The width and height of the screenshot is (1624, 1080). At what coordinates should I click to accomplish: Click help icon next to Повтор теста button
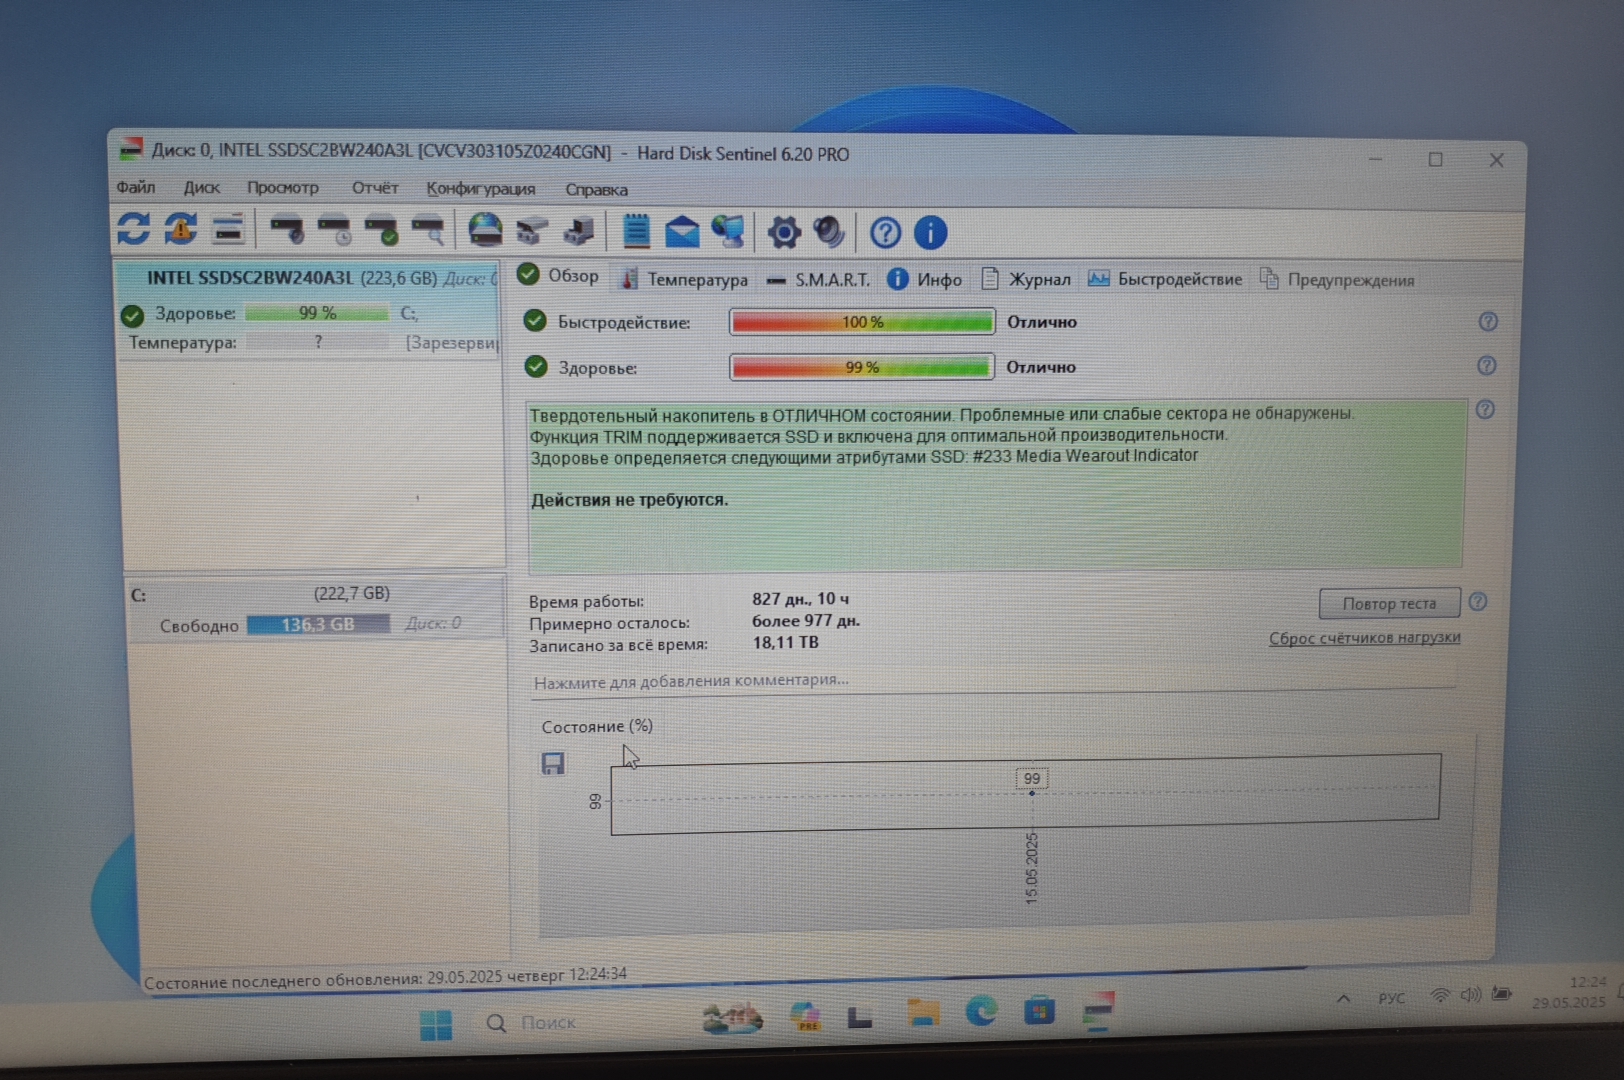1478,602
